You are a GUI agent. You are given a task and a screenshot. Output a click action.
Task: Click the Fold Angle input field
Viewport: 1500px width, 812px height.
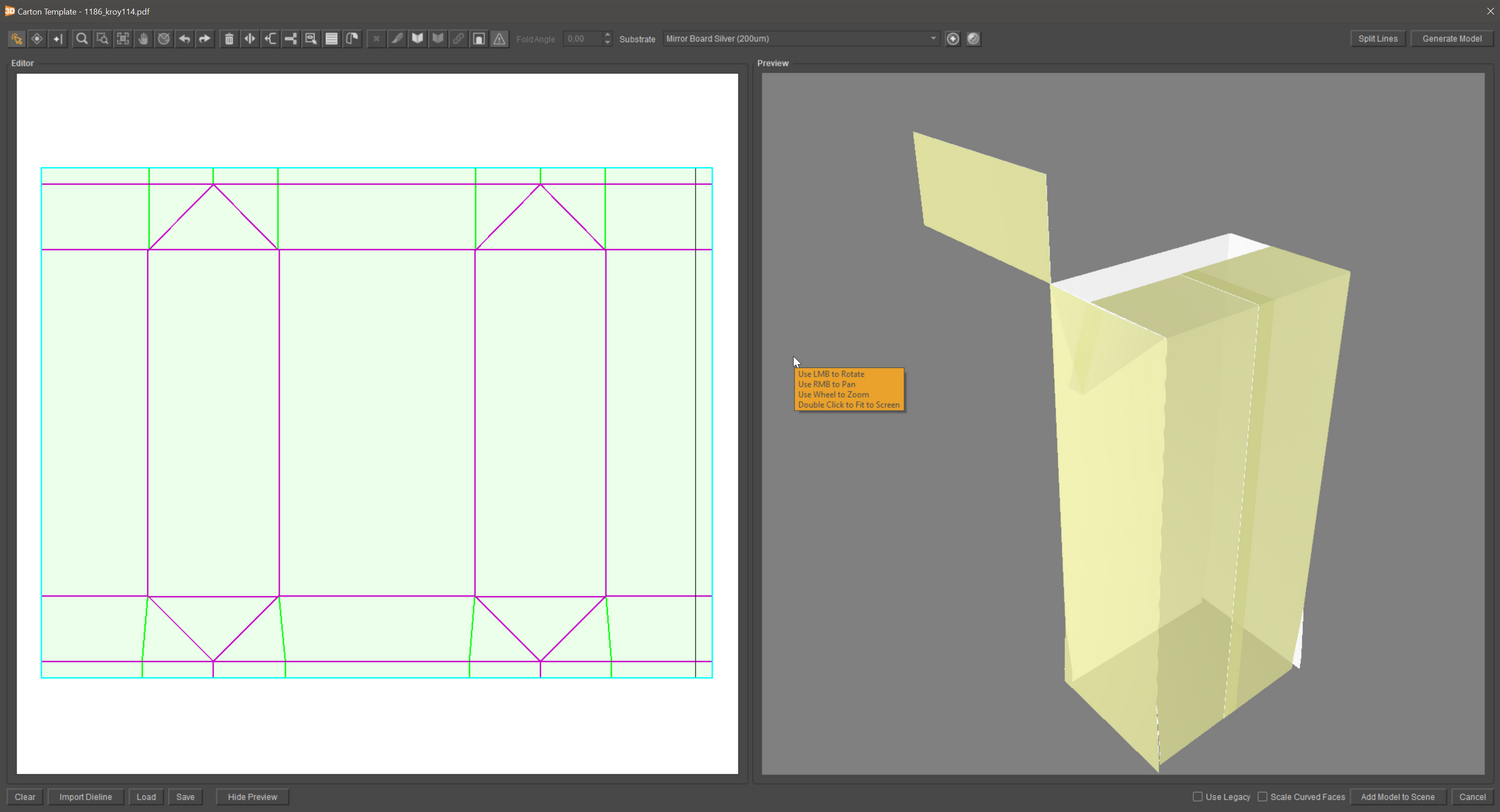(583, 39)
